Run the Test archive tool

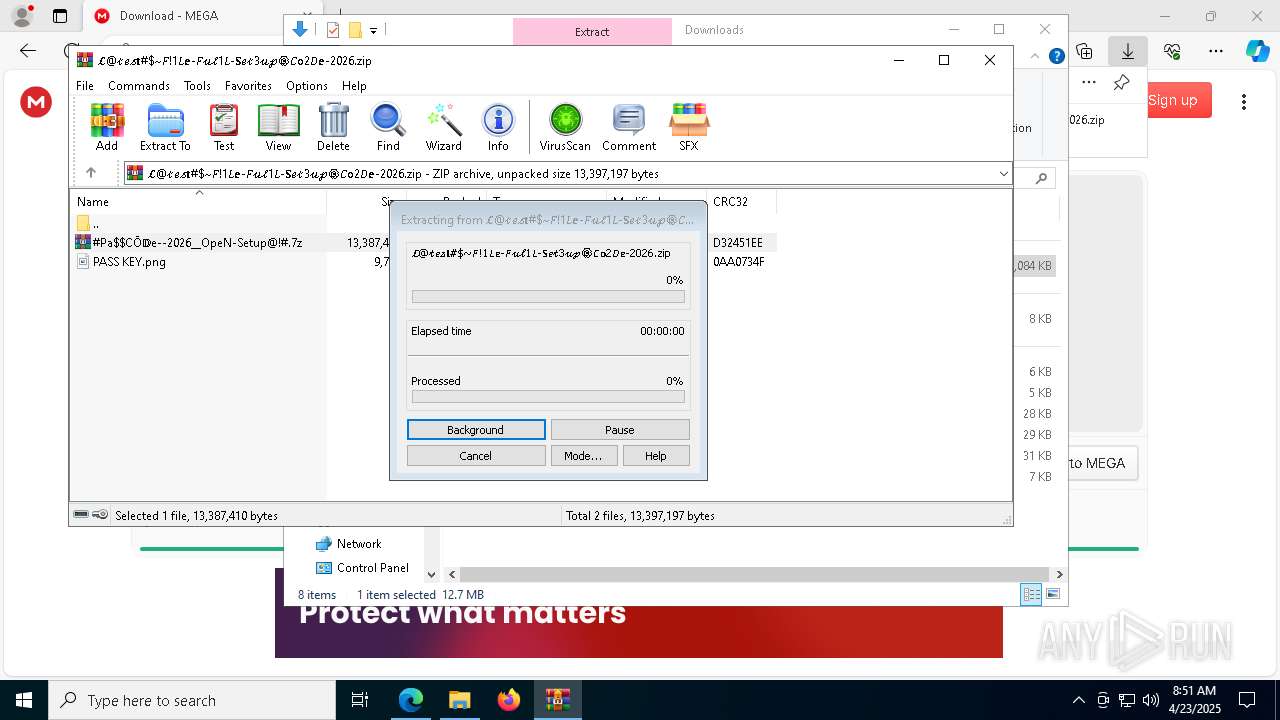point(224,127)
